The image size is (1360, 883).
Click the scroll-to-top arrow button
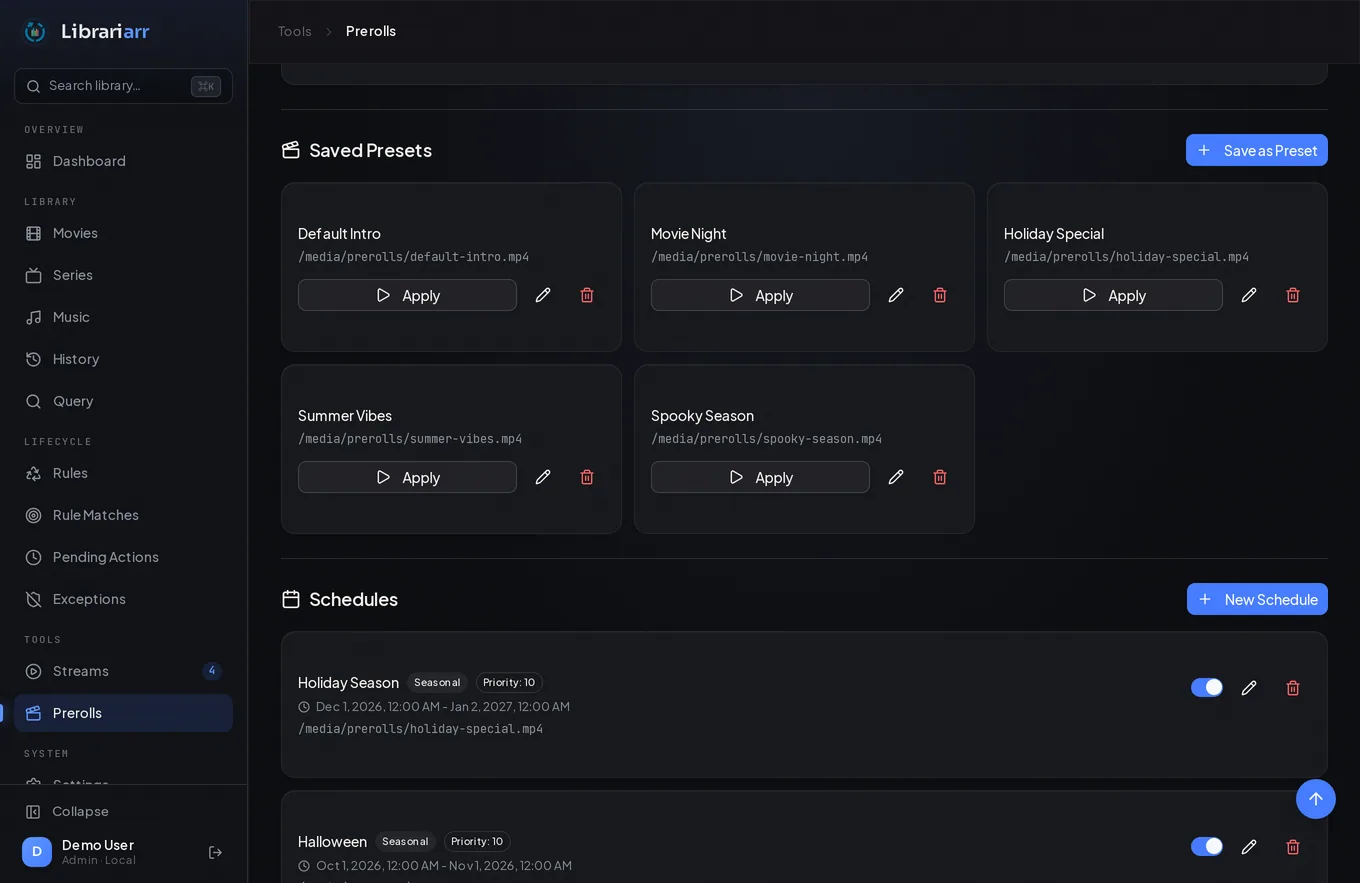[x=1316, y=799]
